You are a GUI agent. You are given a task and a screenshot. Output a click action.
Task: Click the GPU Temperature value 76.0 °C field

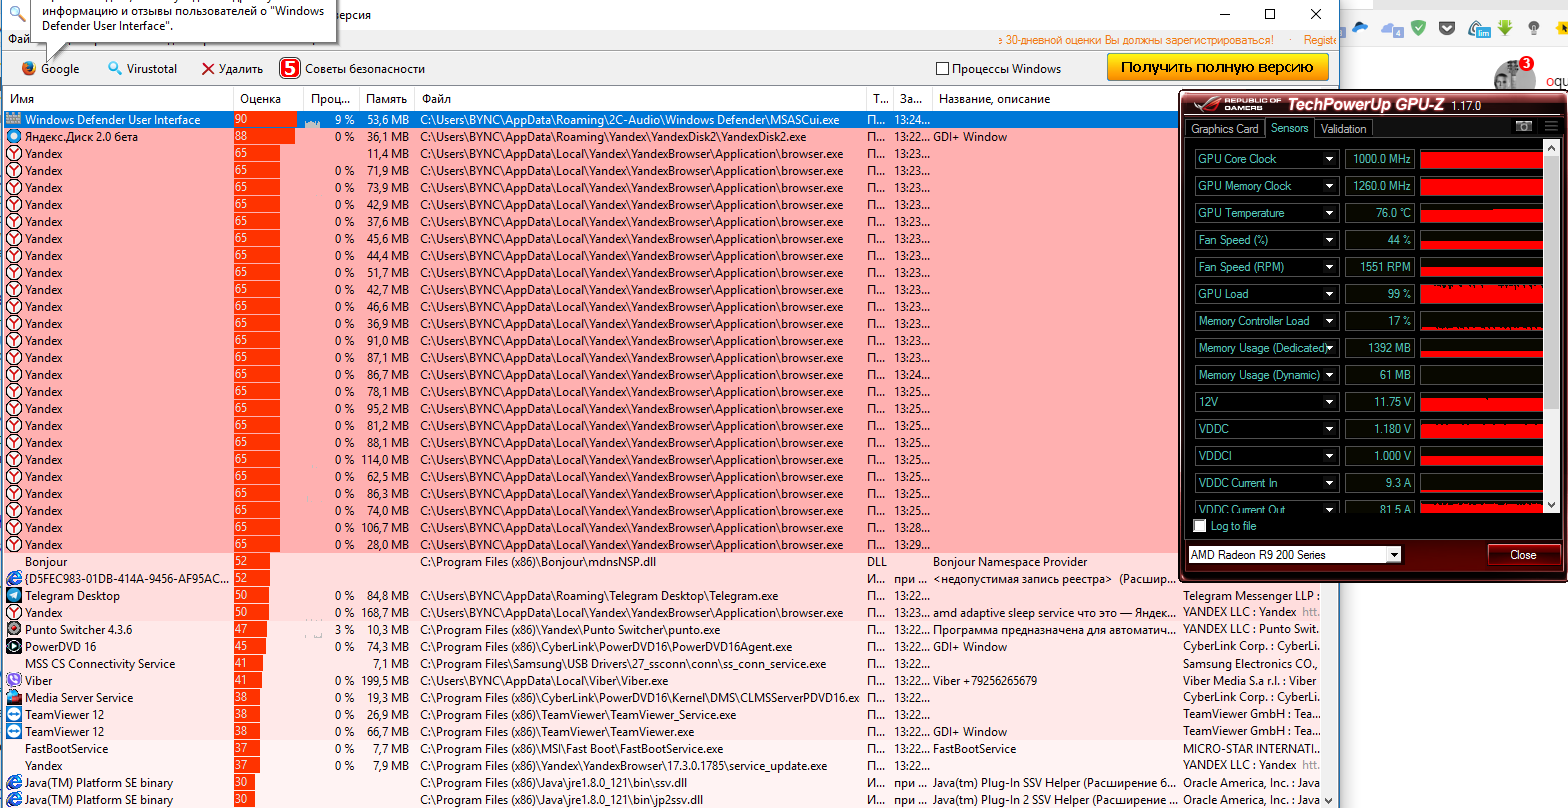point(1380,213)
